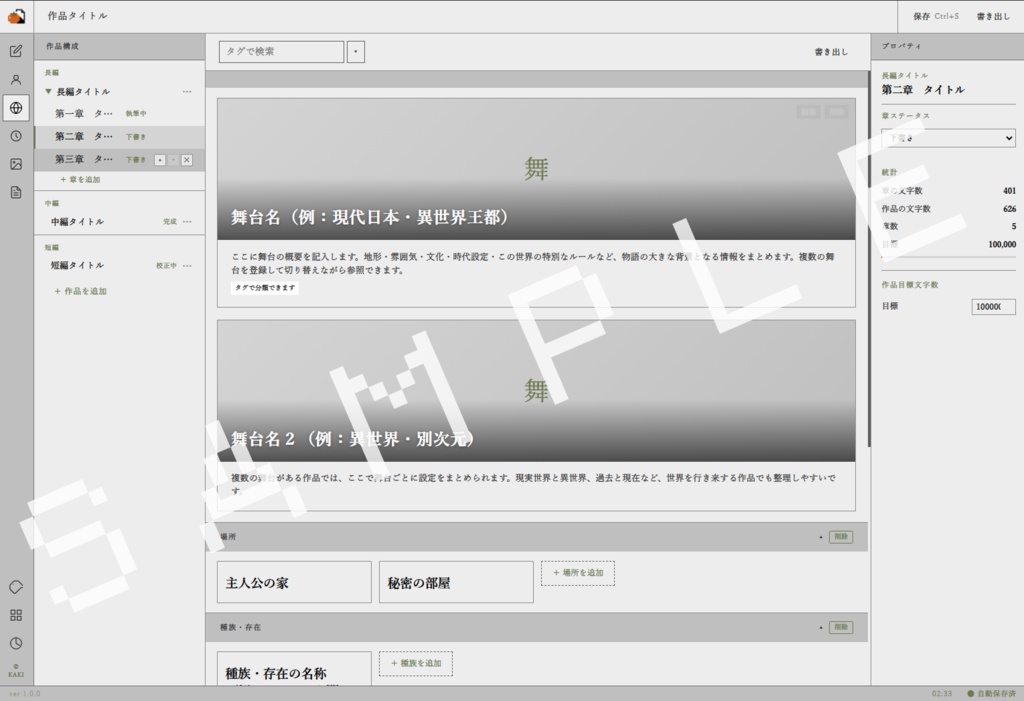Open the 長編タイトル more options menu

[187, 91]
